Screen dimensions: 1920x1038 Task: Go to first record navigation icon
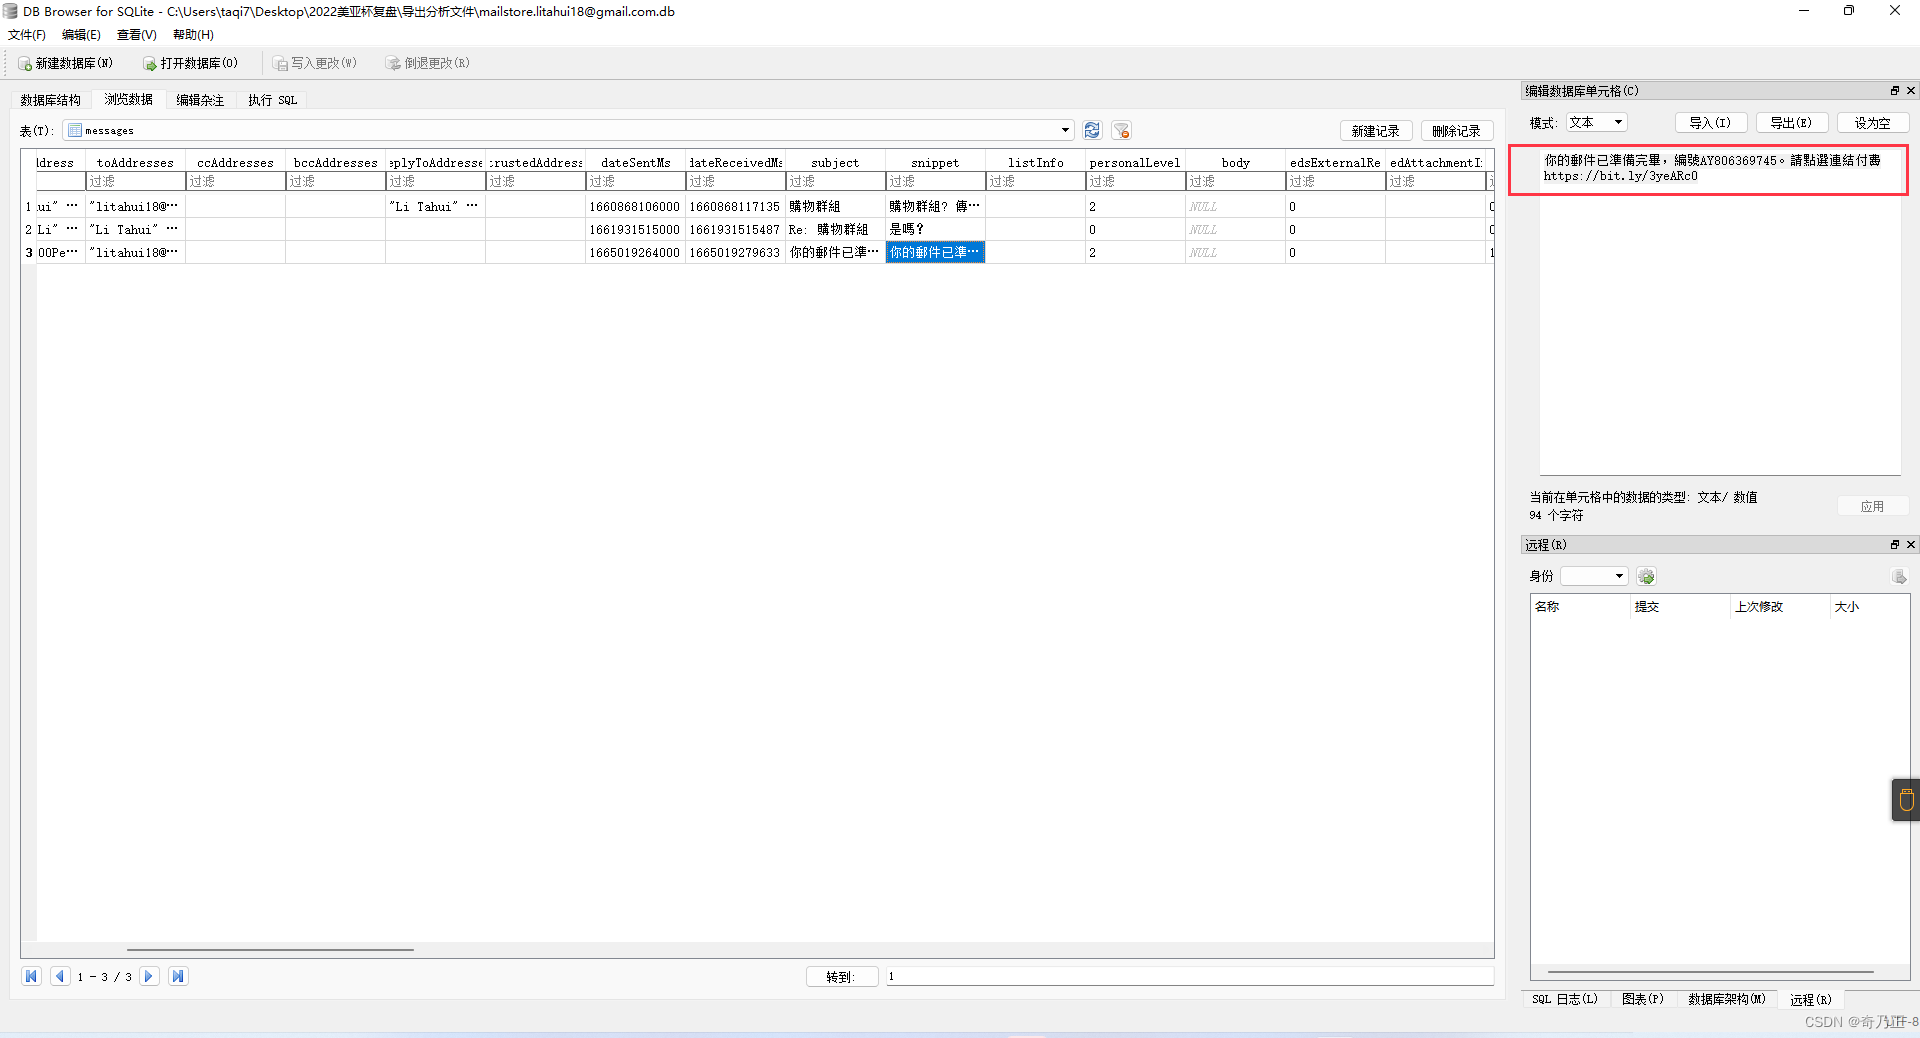tap(32, 976)
